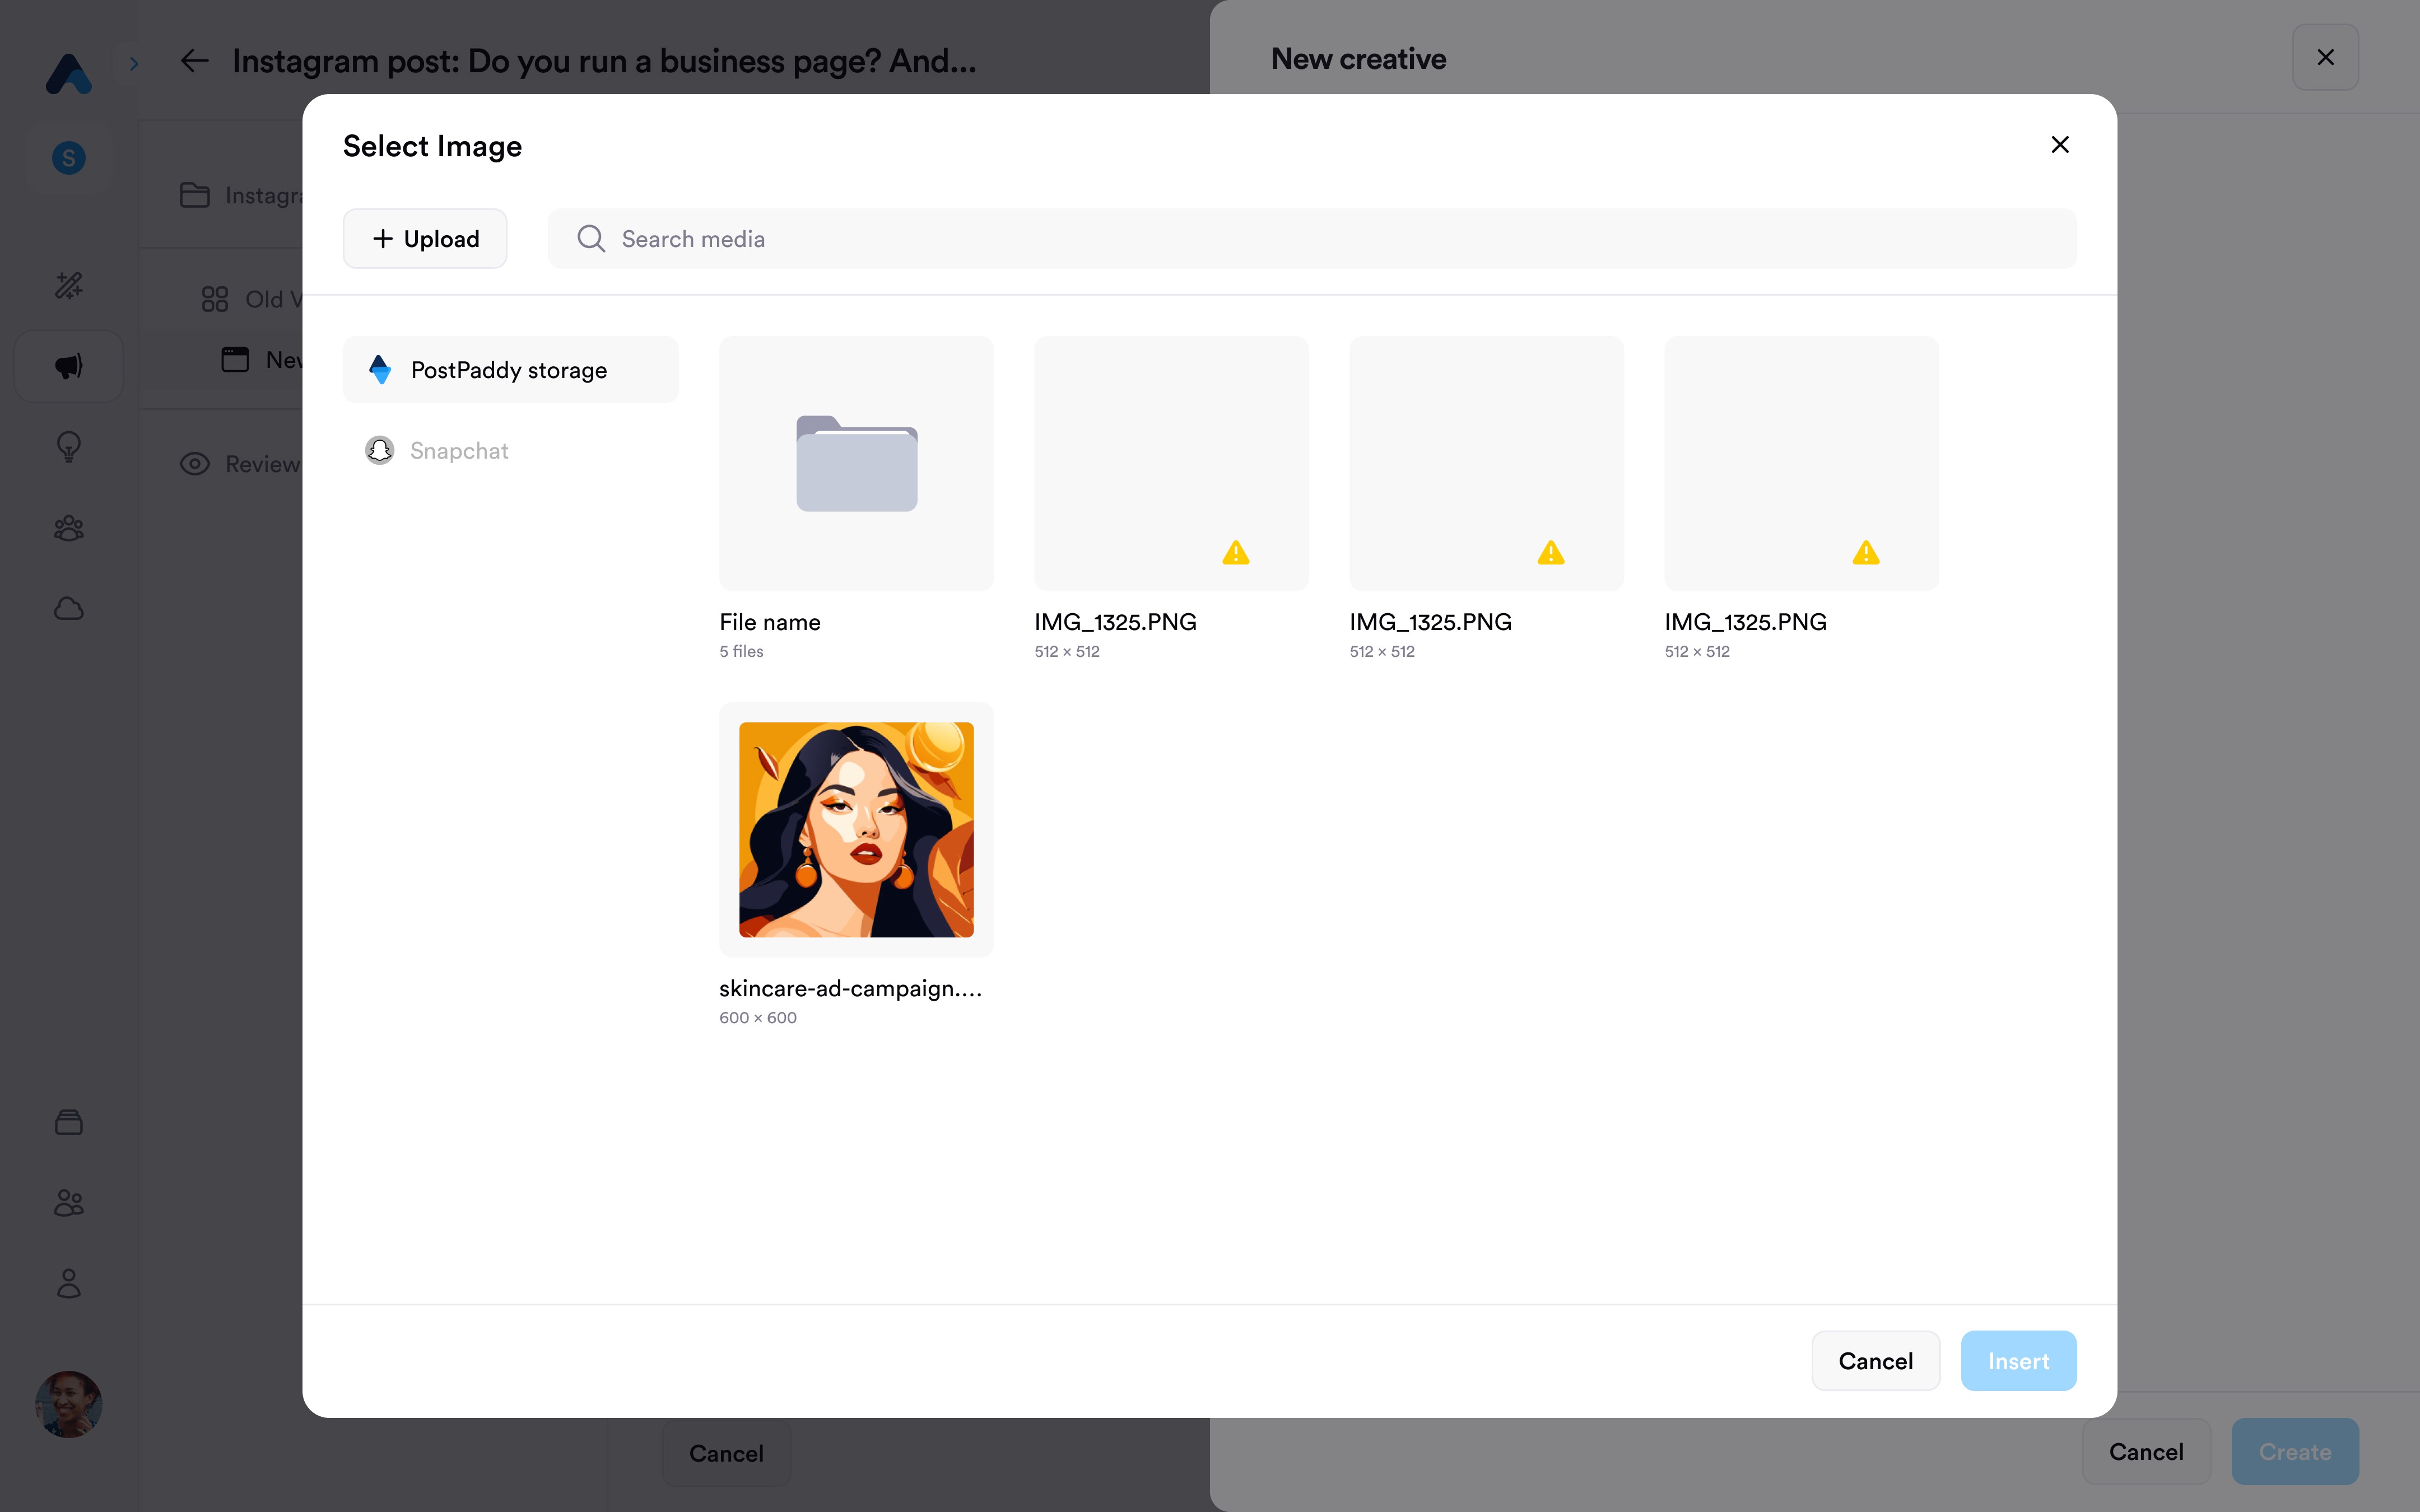
Task: Click the megaphone campaigns sidebar icon
Action: pyautogui.click(x=68, y=366)
